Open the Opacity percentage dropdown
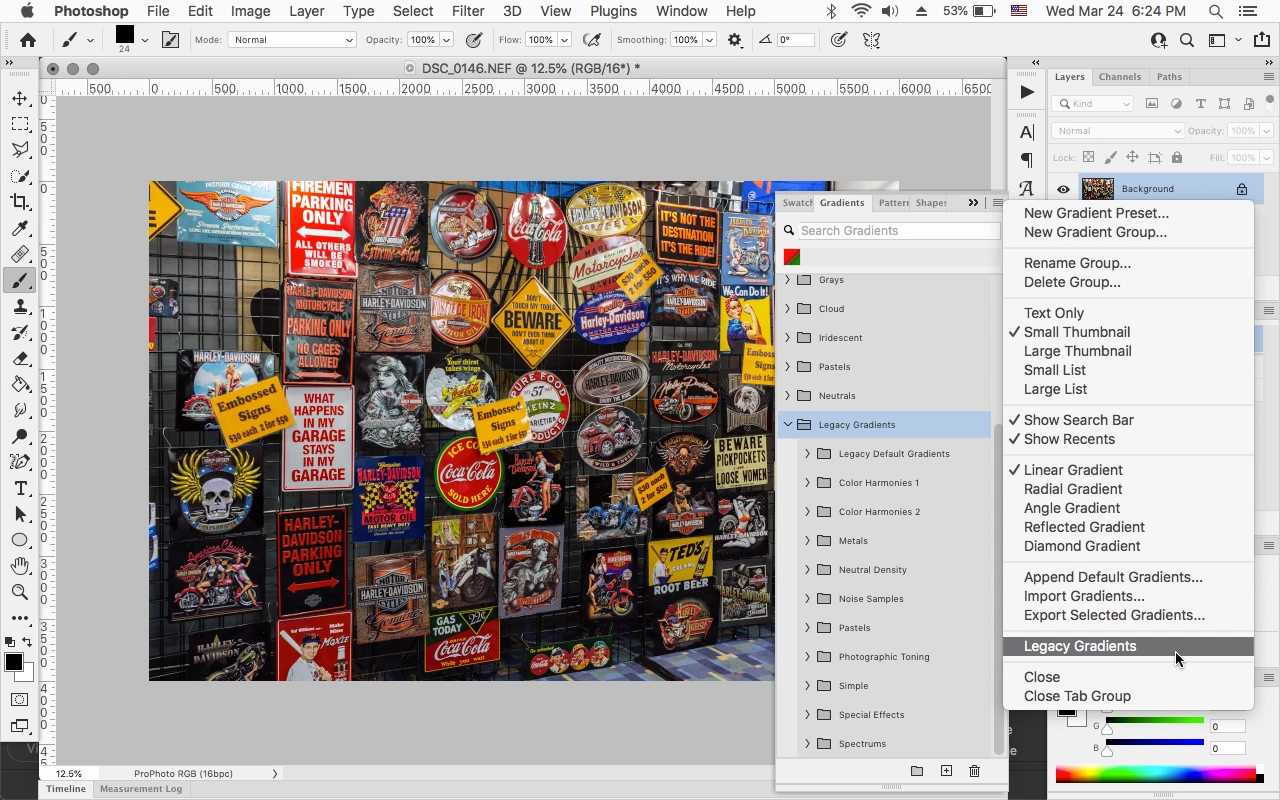 click(x=446, y=40)
